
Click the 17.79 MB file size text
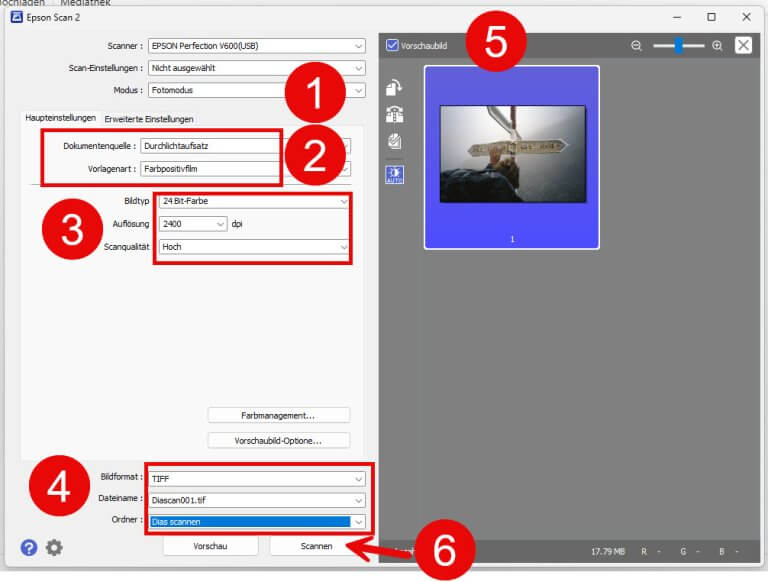(x=608, y=552)
